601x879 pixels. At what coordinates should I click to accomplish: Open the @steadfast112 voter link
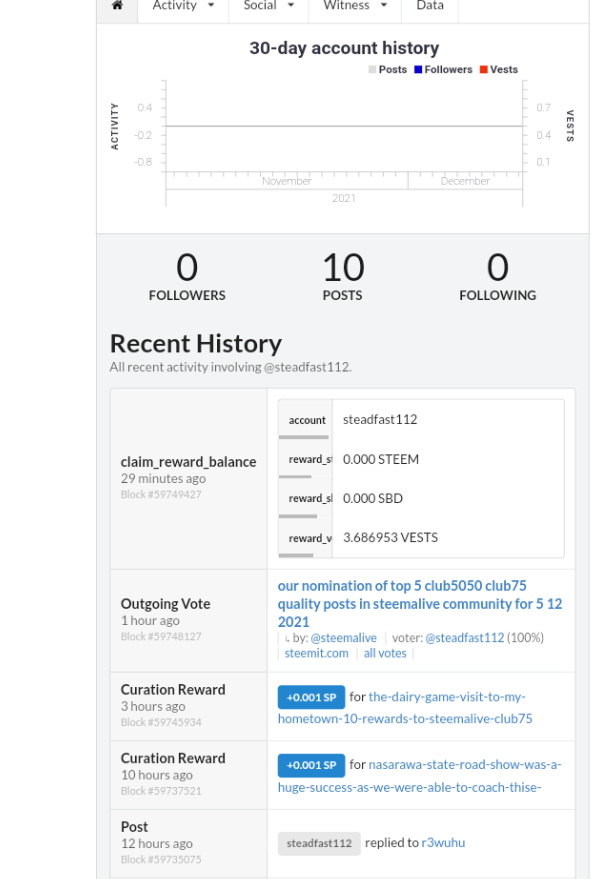tap(465, 638)
